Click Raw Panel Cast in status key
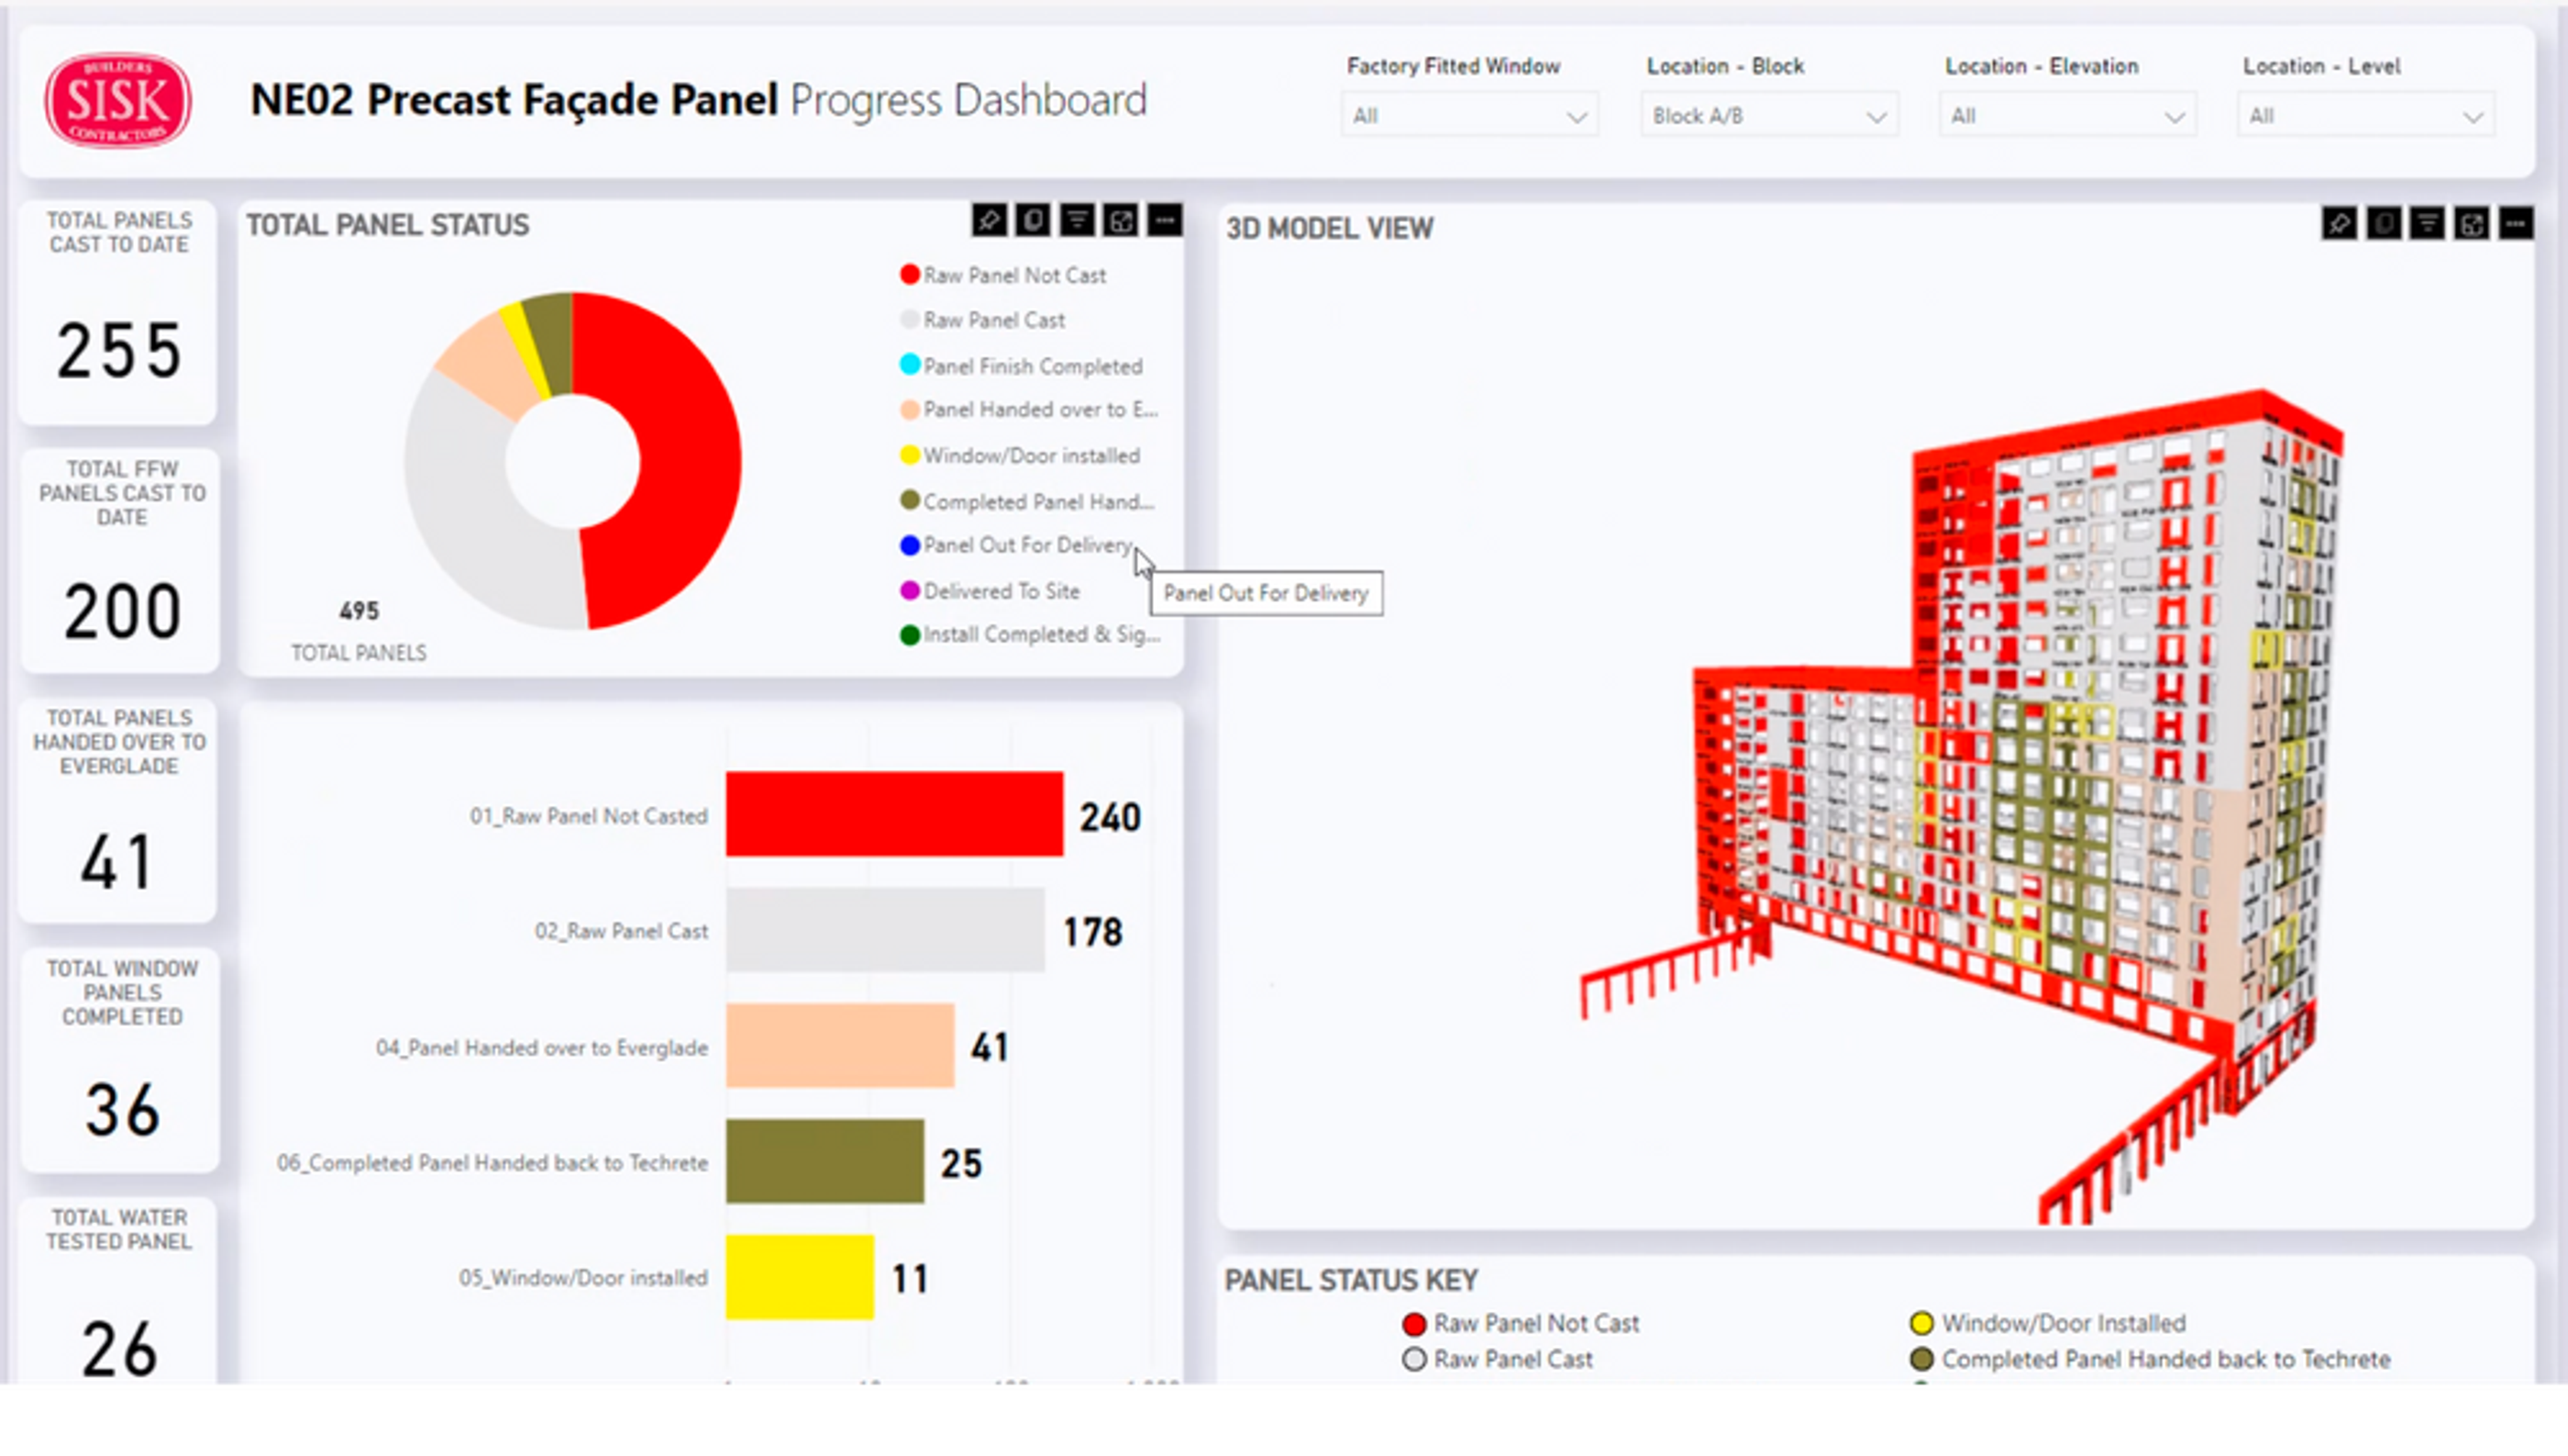Screen dimensions: 2568x1456 click(1497, 1360)
